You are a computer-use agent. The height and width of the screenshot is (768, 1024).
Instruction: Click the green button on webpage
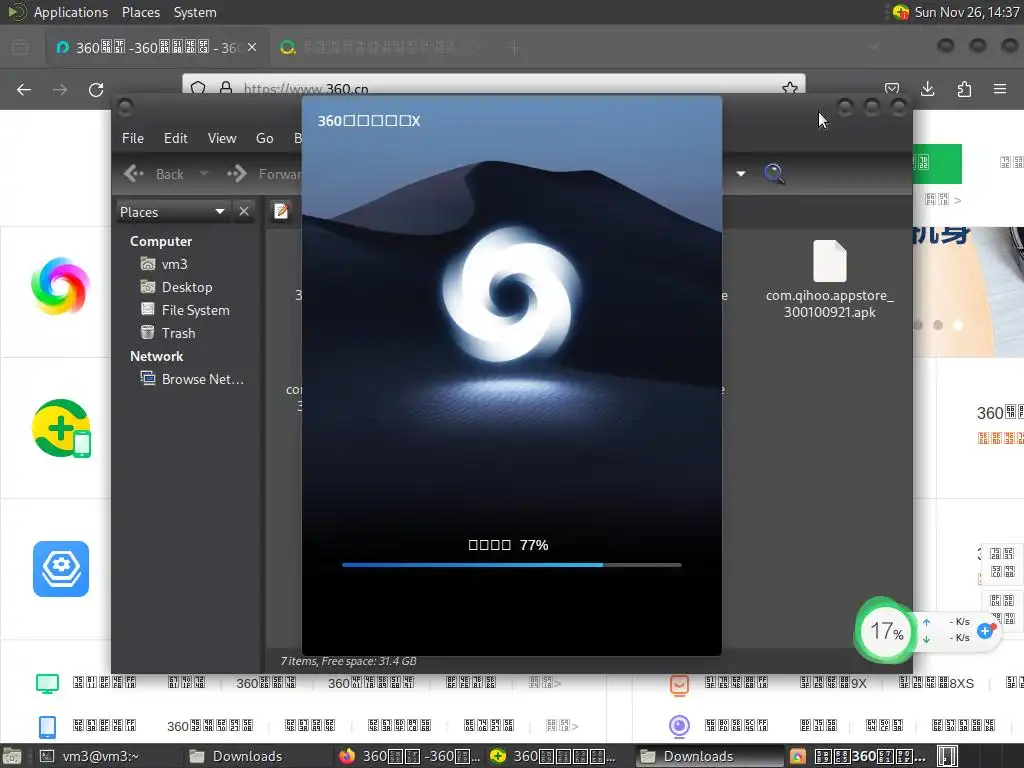tap(937, 163)
